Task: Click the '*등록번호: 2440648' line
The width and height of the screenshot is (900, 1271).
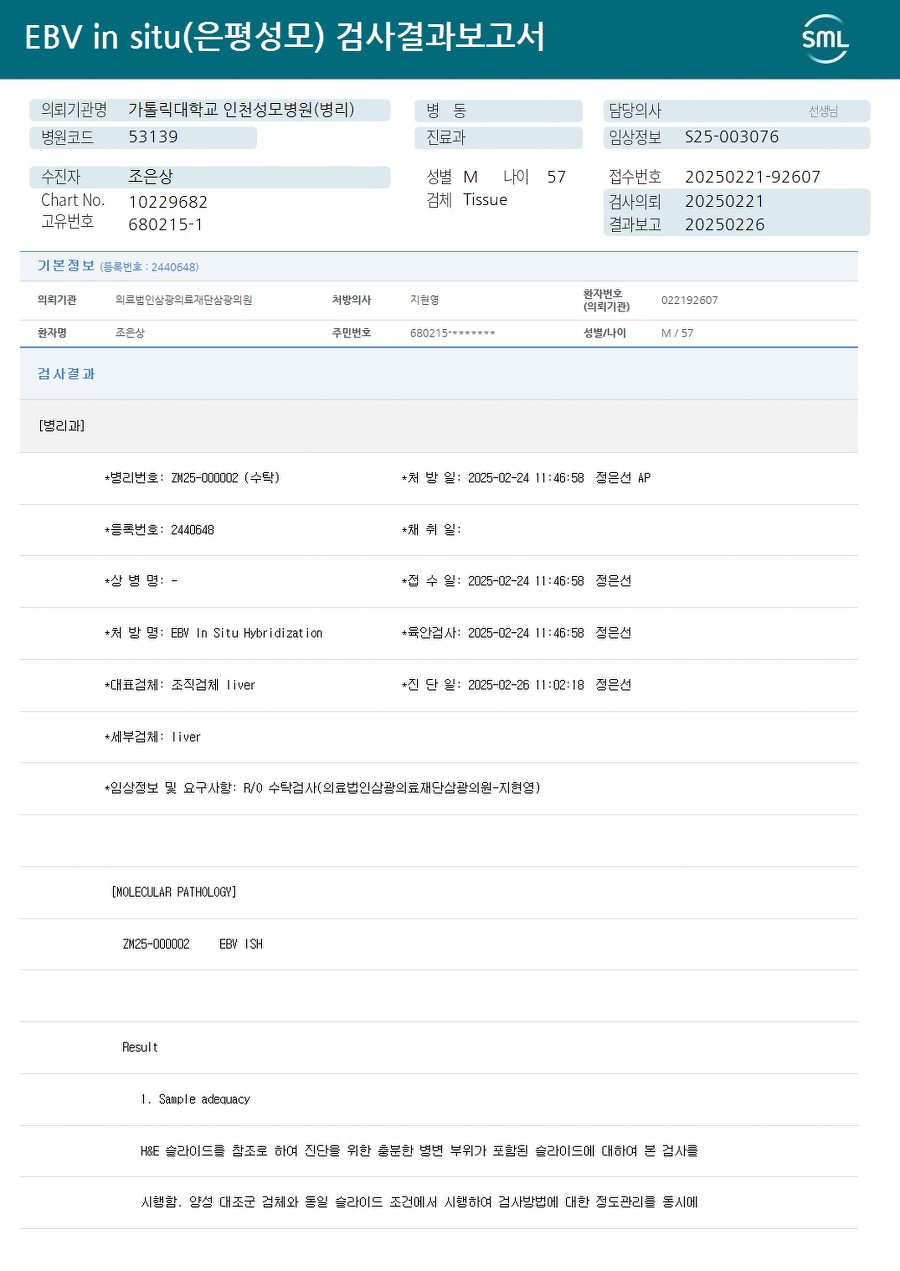Action: pyautogui.click(x=159, y=530)
